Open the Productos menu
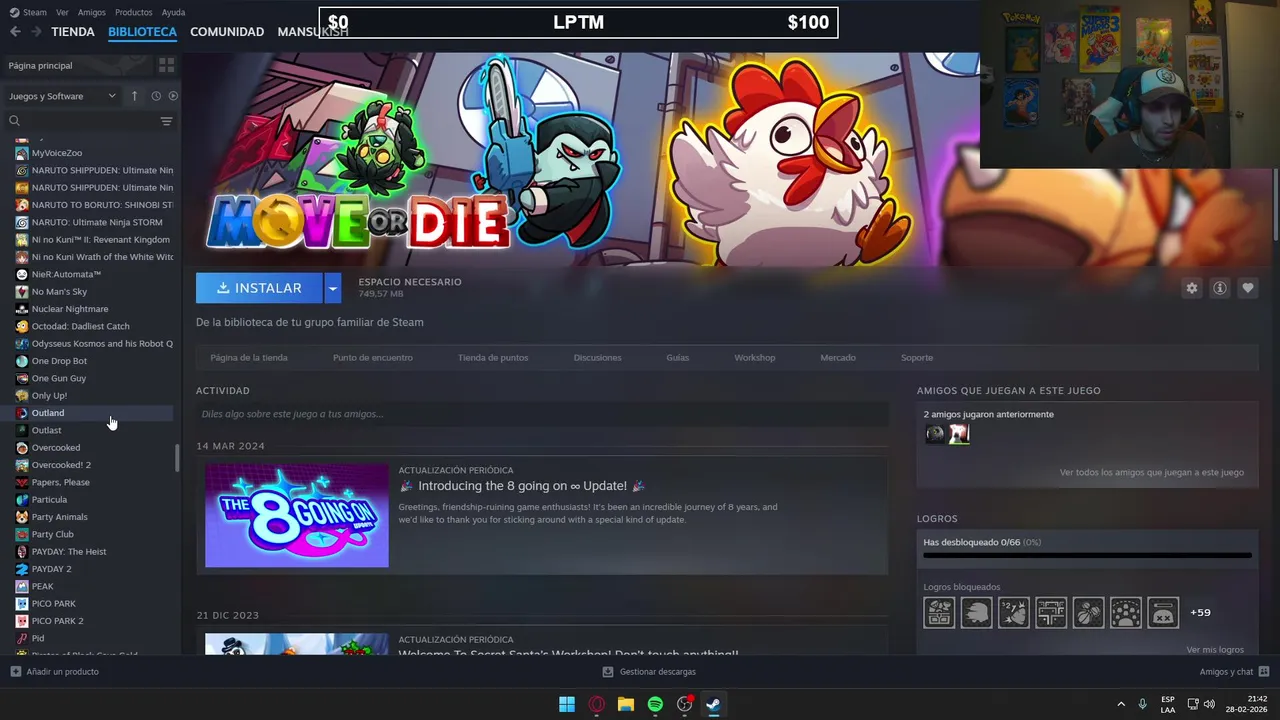 (134, 12)
